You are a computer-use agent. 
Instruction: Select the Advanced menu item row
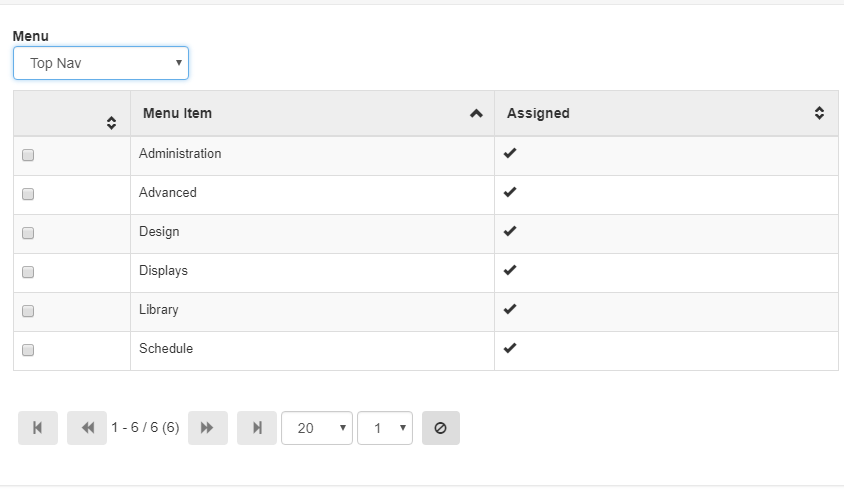pos(426,195)
